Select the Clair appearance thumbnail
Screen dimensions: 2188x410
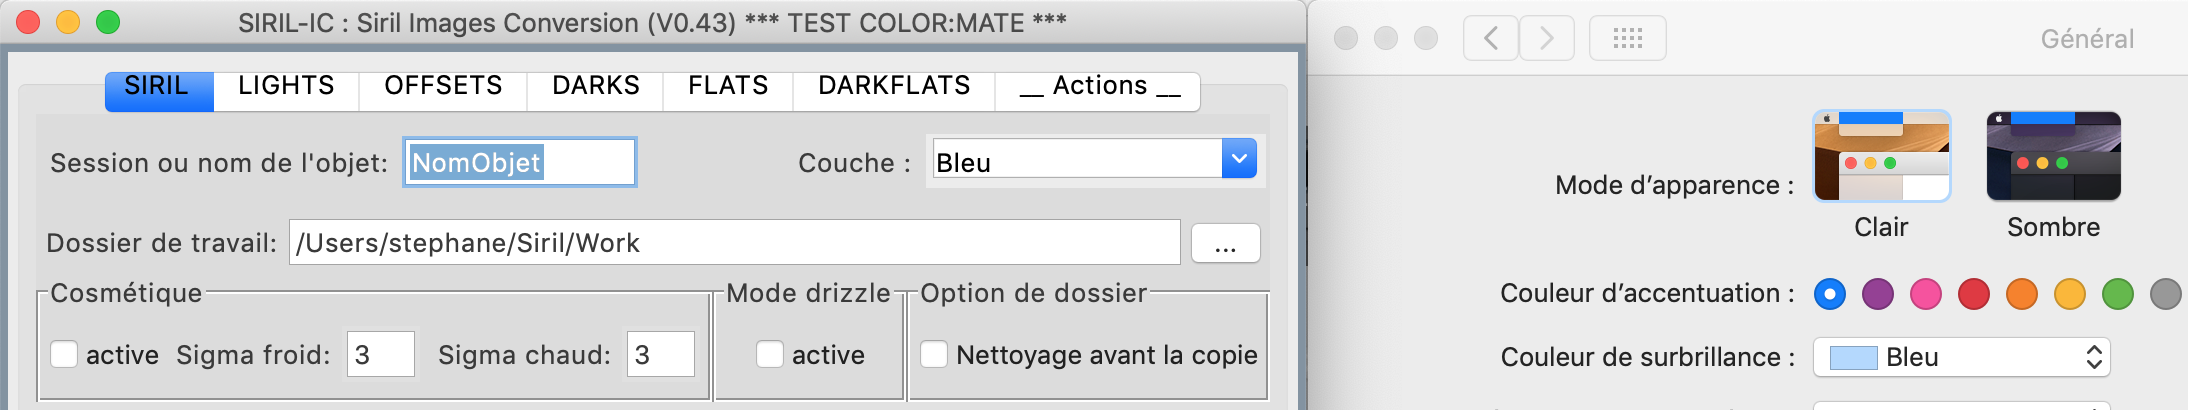click(1881, 156)
